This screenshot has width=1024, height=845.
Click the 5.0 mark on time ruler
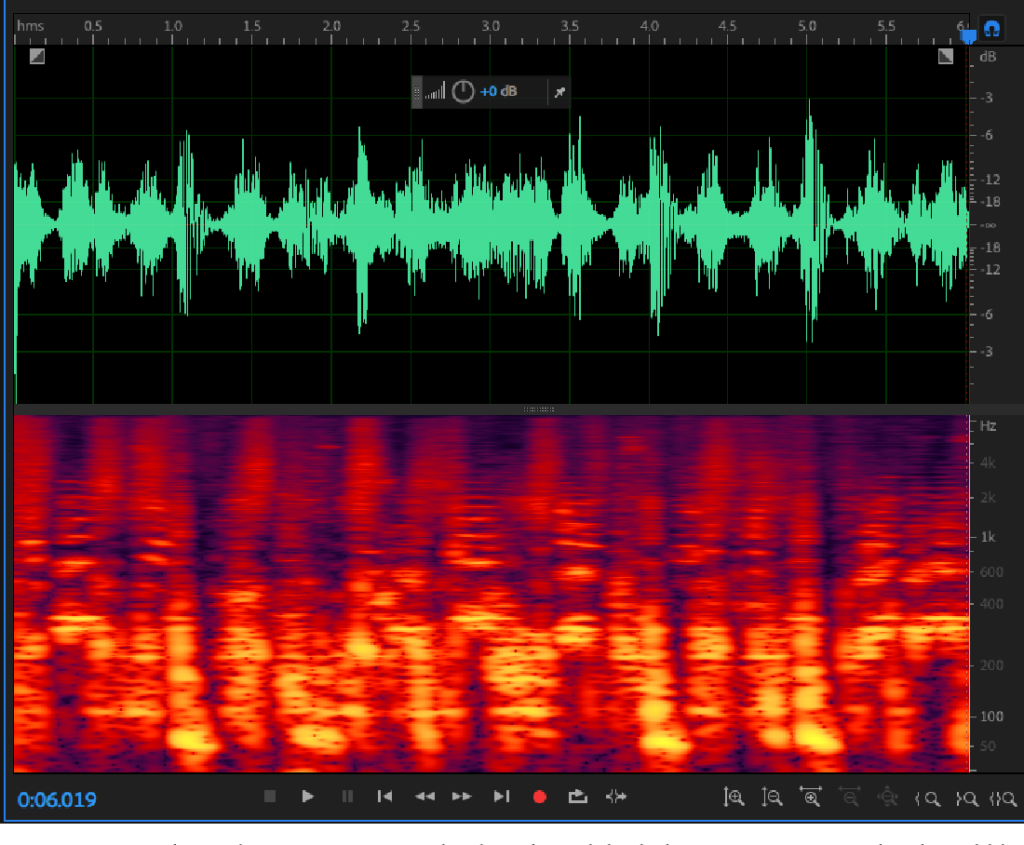coord(807,25)
